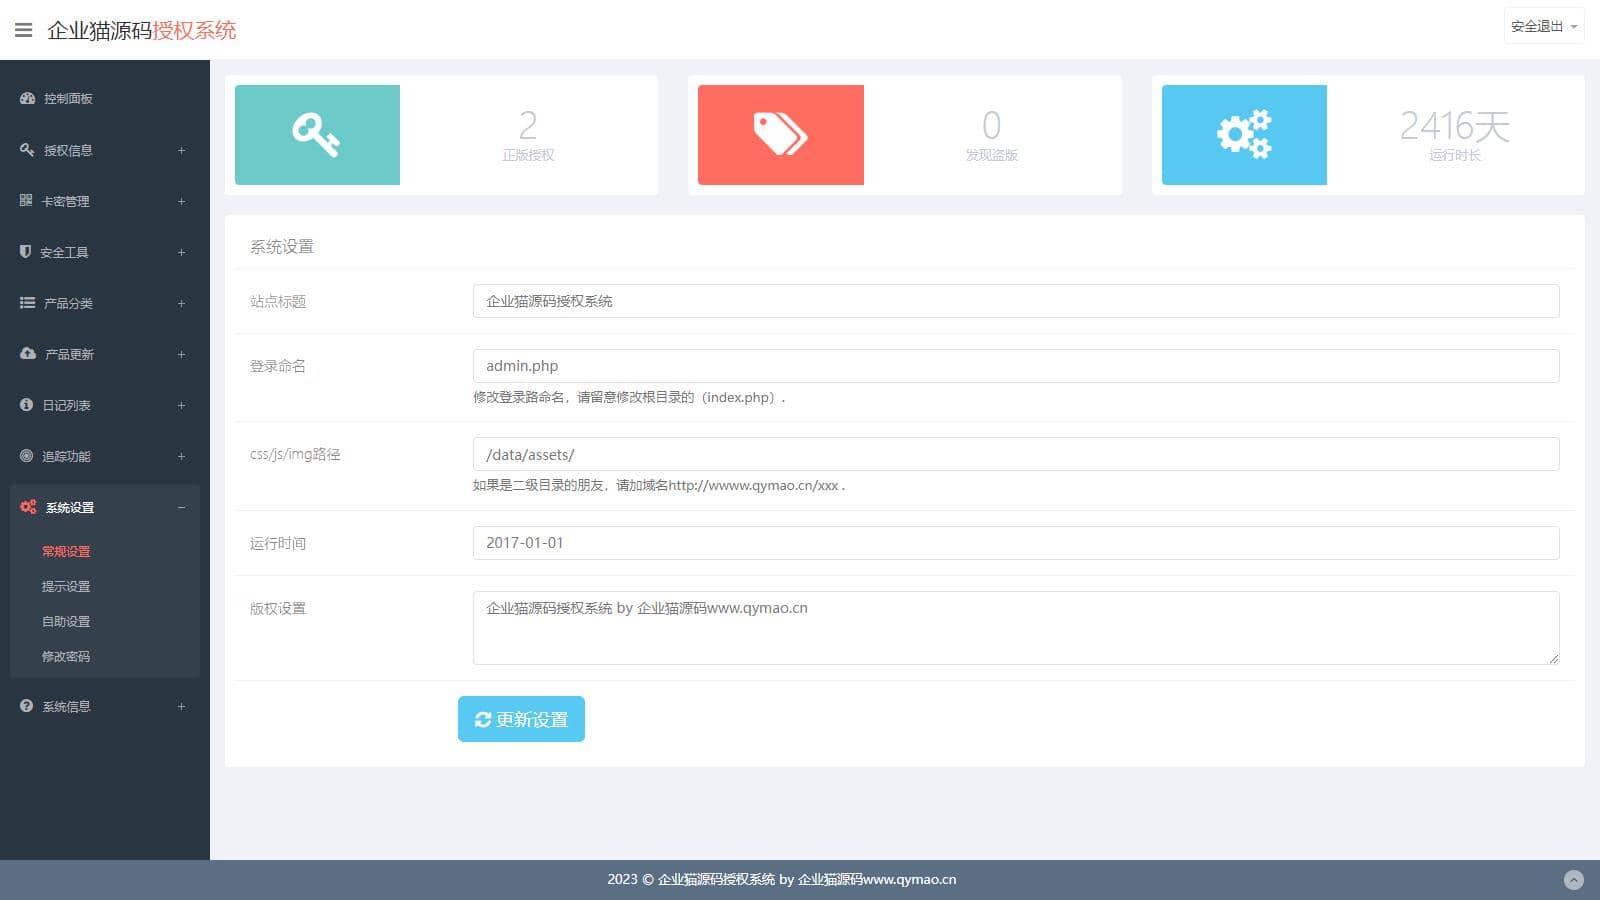Click the 系统设置 panel heading

(x=282, y=246)
